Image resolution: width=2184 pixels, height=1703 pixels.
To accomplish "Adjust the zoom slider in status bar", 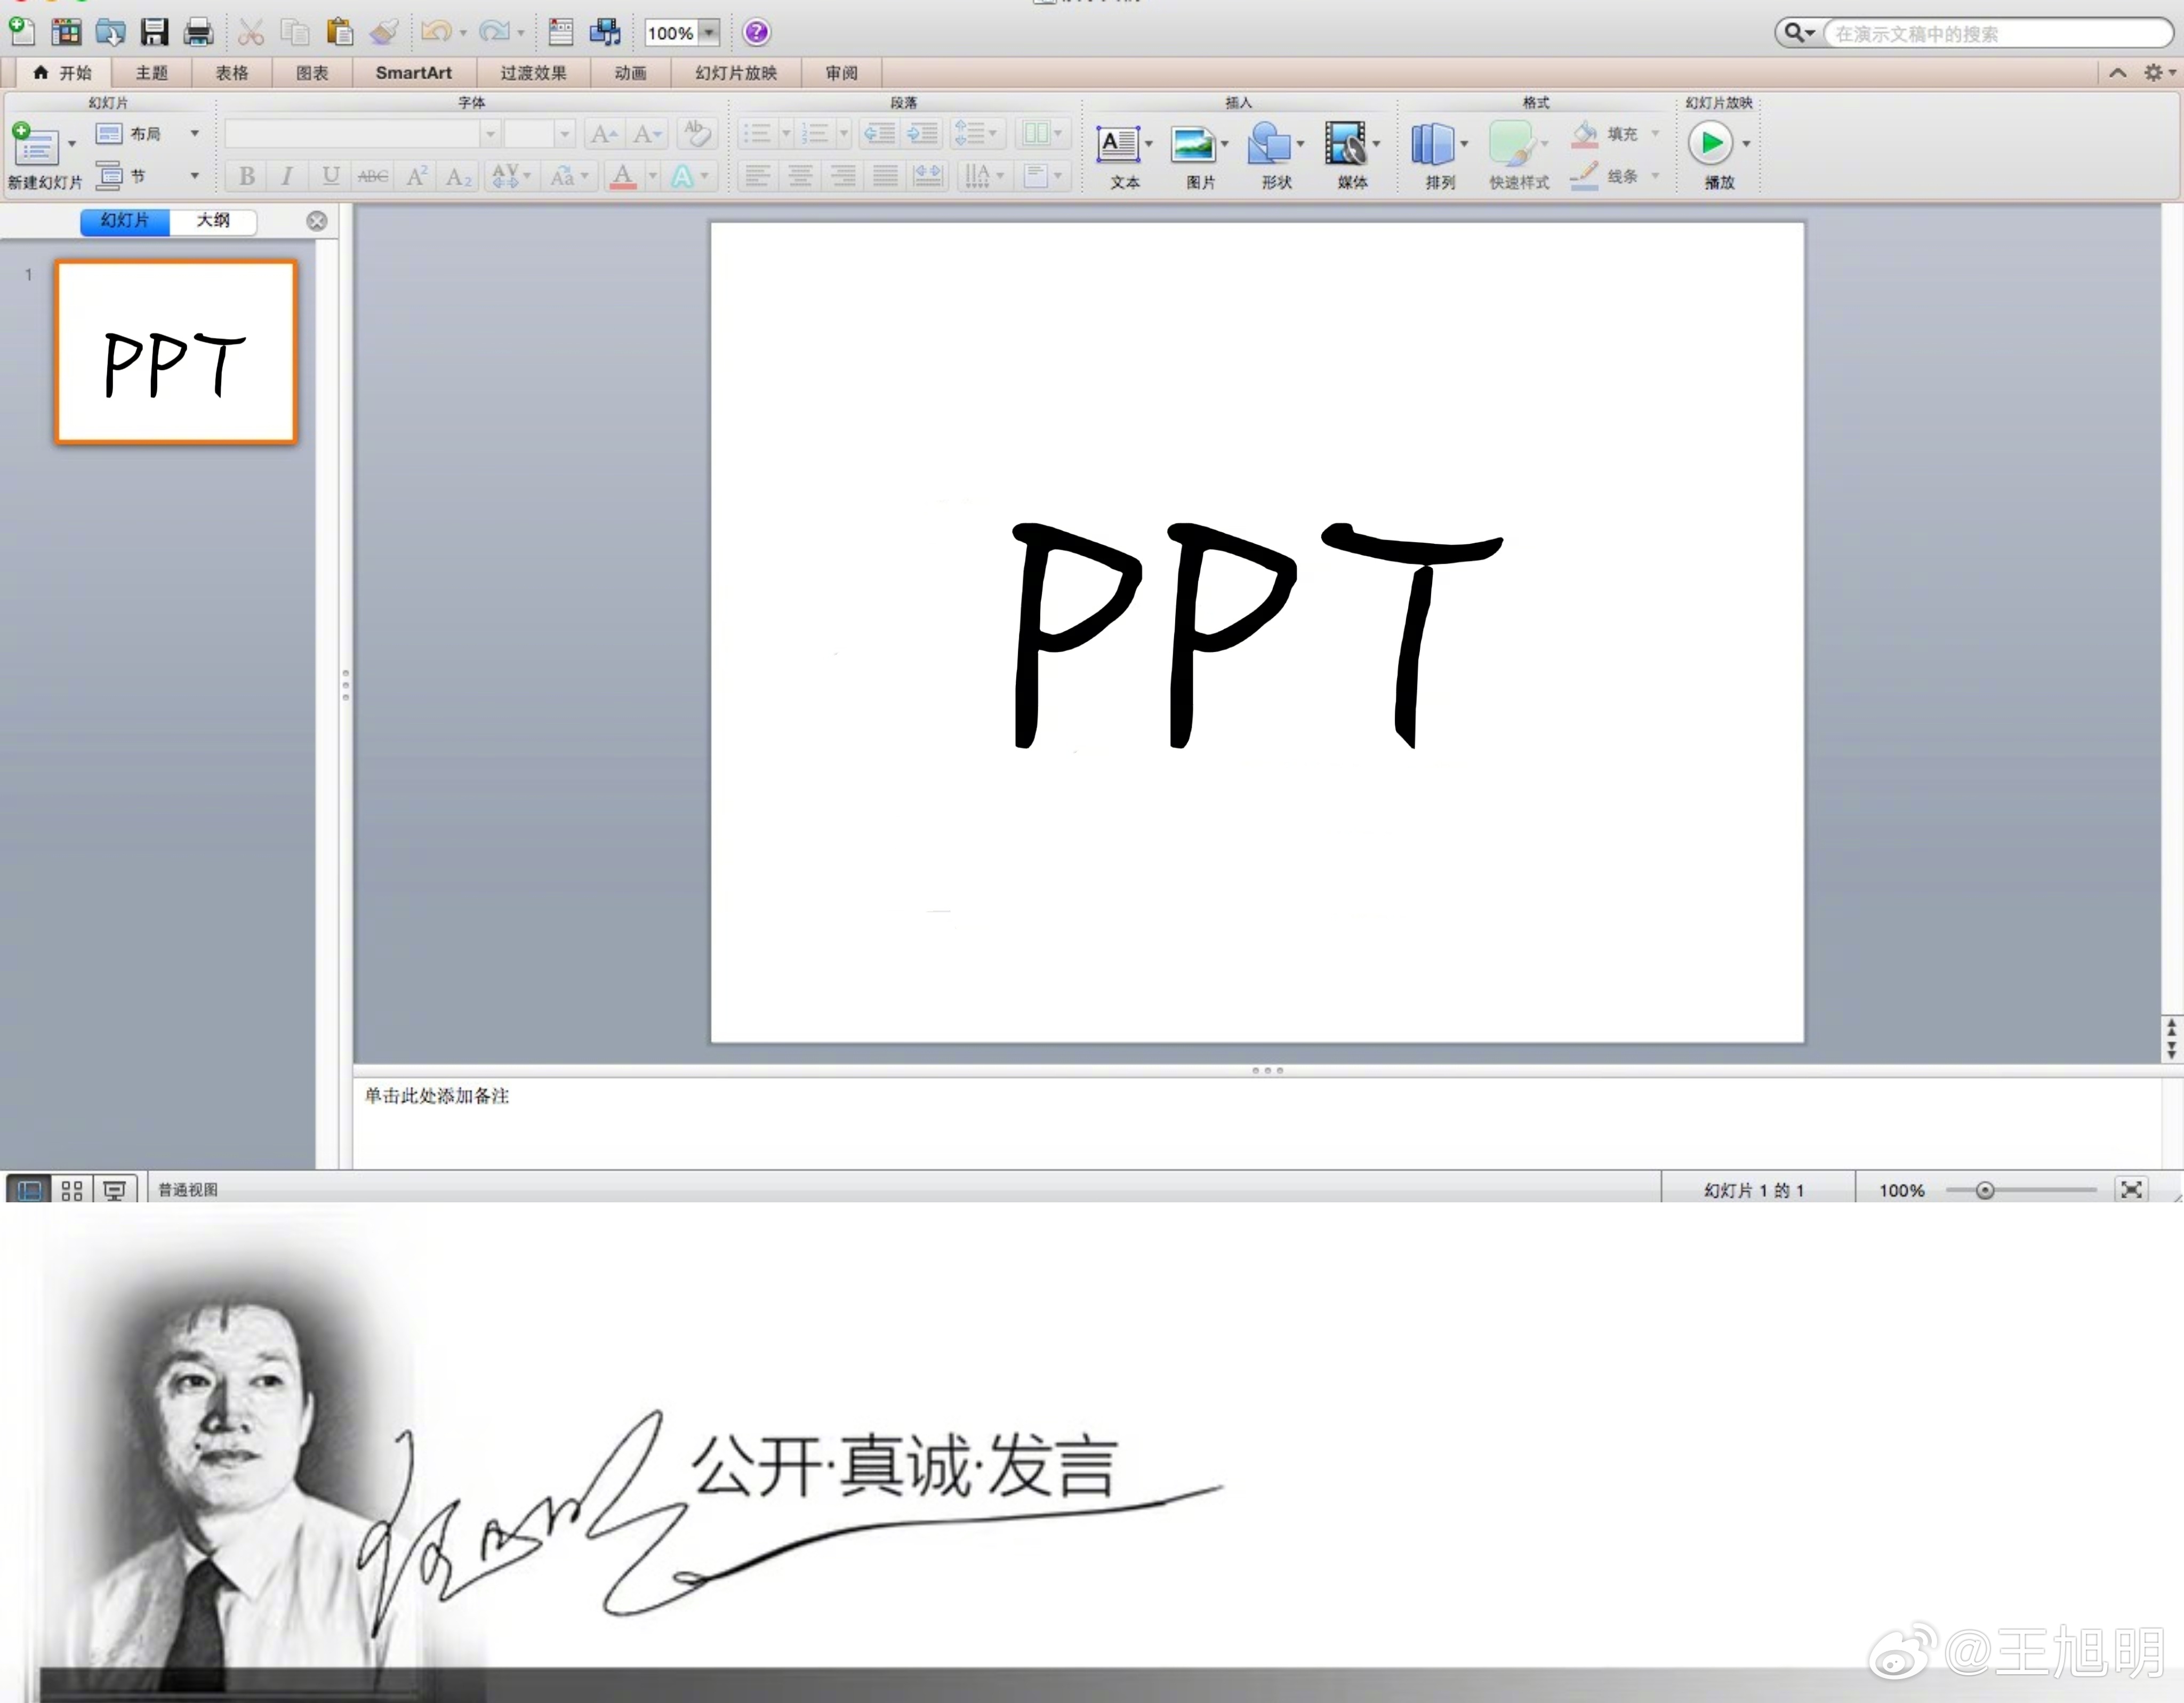I will coord(1985,1190).
